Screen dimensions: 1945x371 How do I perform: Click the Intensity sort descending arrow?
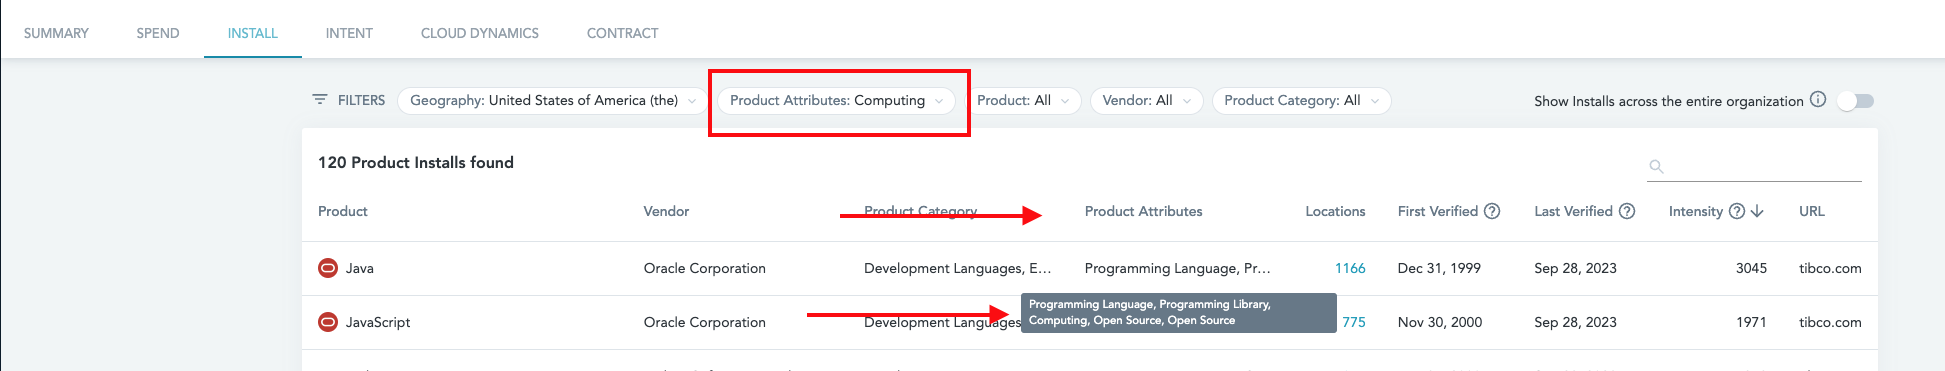(1757, 211)
